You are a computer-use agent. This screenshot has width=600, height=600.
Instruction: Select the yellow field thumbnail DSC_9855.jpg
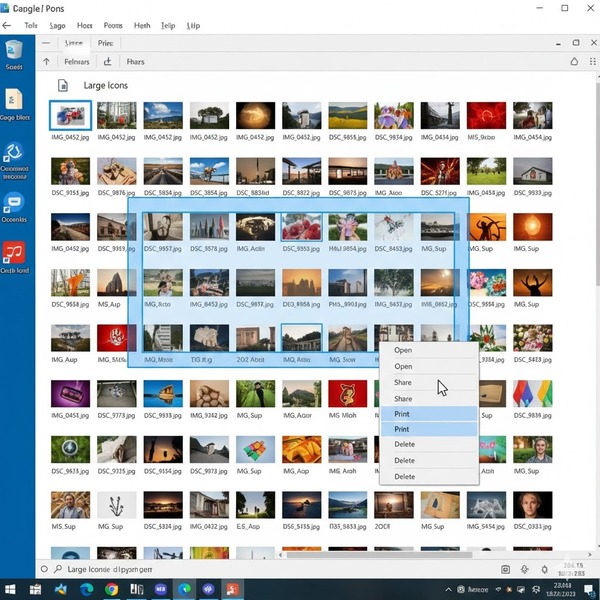tap(347, 115)
